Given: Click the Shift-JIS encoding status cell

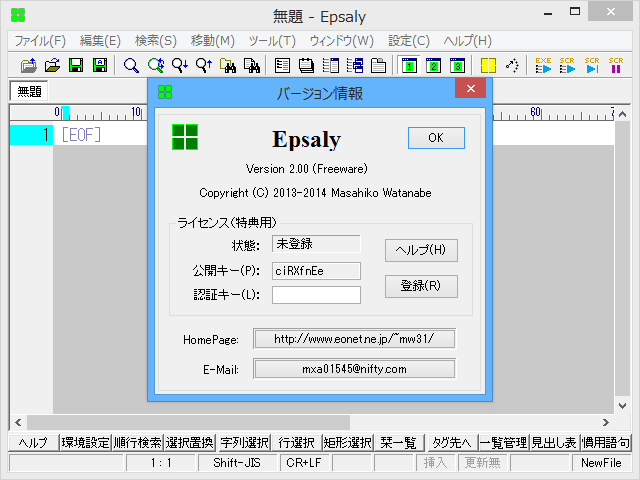Looking at the screenshot, I should pos(237,463).
